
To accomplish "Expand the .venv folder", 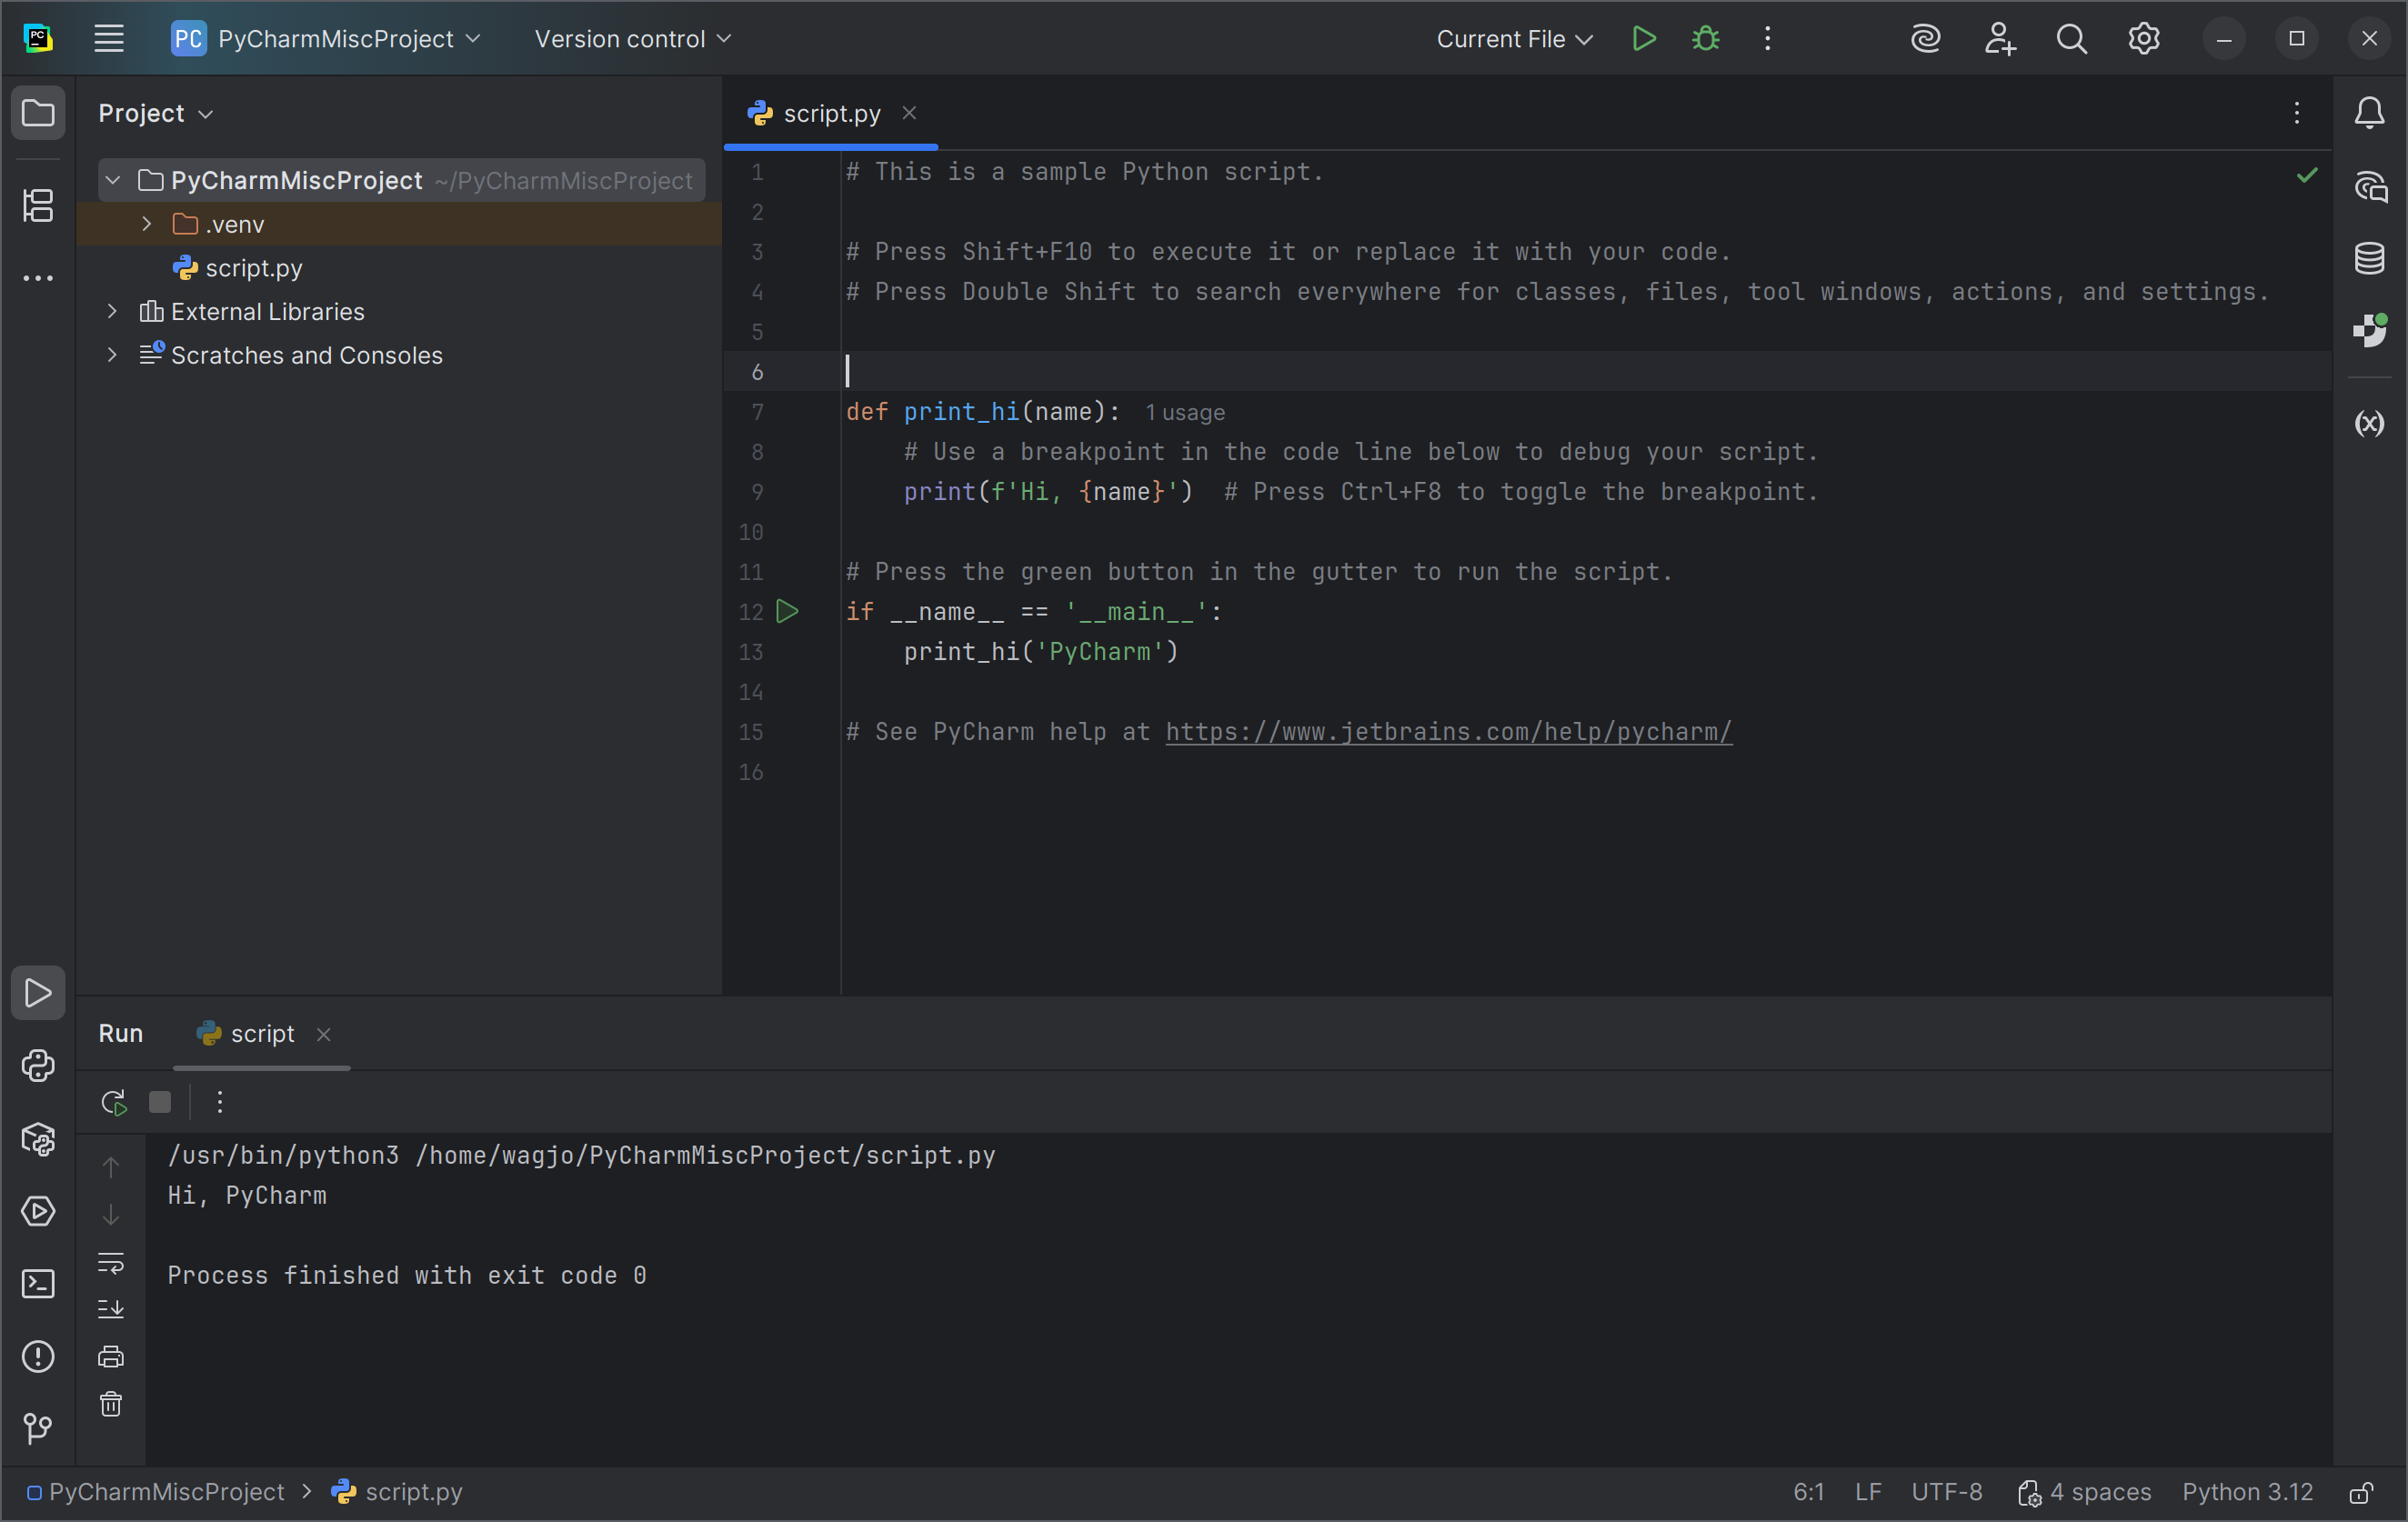I will coord(147,224).
